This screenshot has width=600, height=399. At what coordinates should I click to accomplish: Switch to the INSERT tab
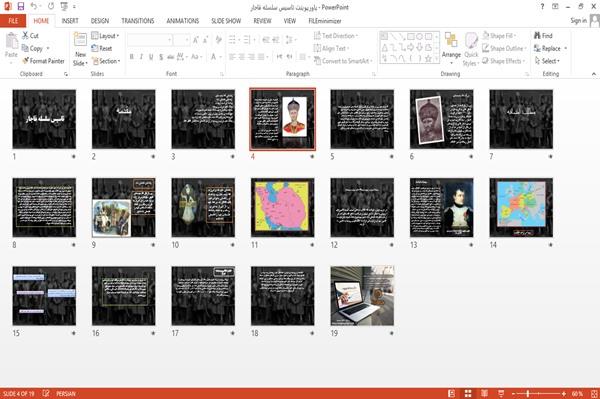click(x=70, y=21)
